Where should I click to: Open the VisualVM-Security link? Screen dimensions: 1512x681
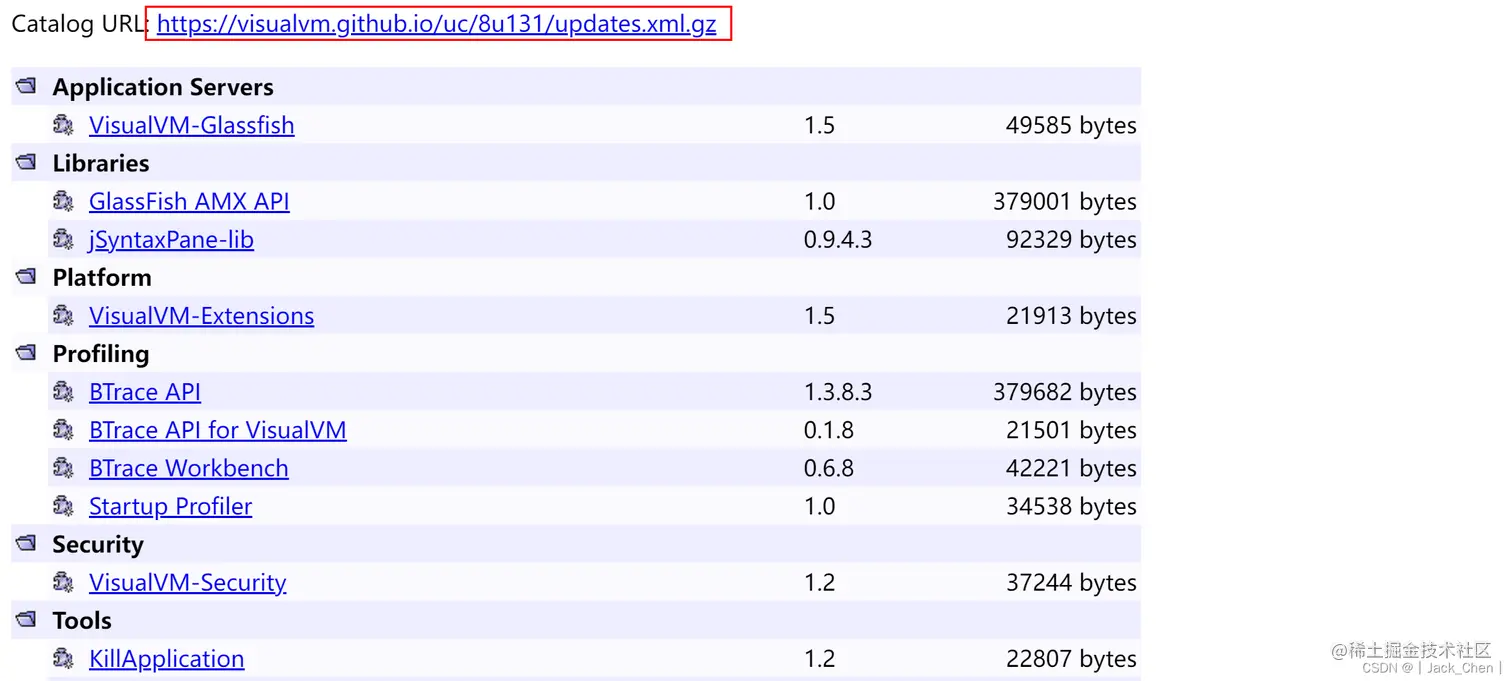(187, 582)
